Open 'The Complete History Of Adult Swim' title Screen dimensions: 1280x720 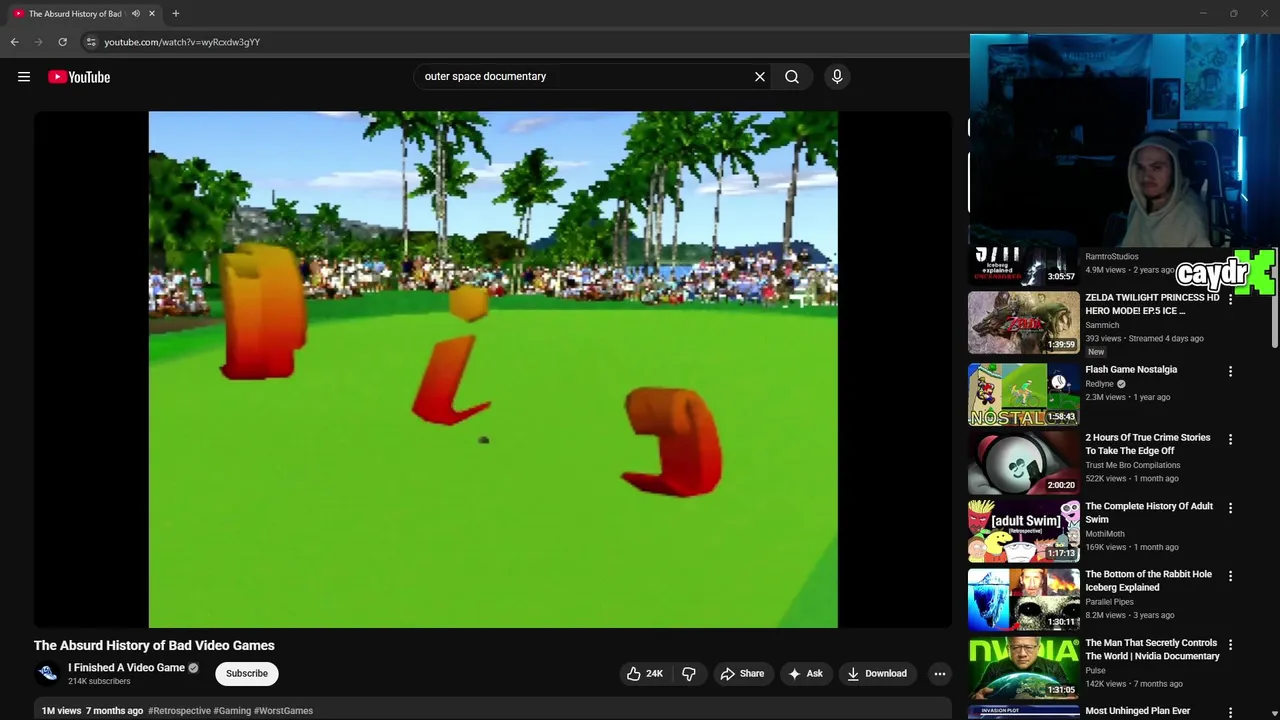1149,513
